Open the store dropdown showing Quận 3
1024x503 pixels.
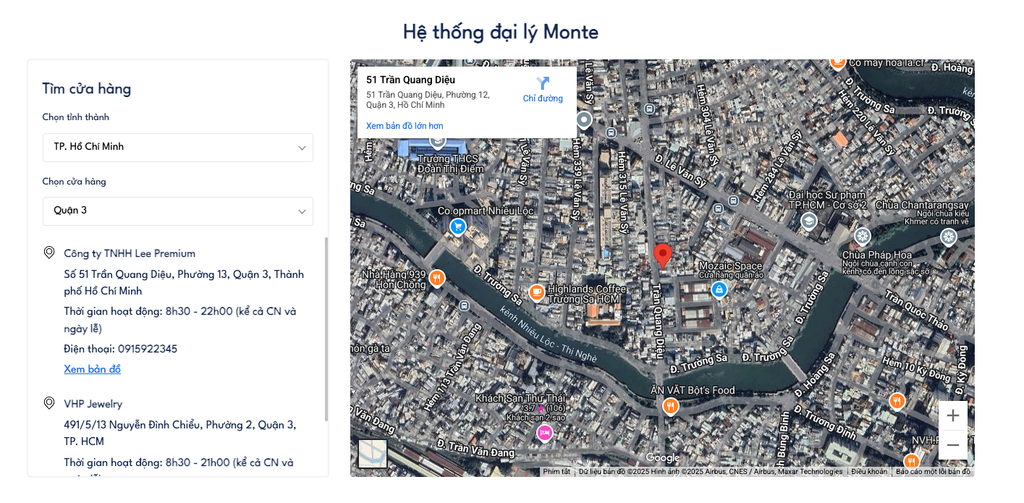tap(178, 211)
